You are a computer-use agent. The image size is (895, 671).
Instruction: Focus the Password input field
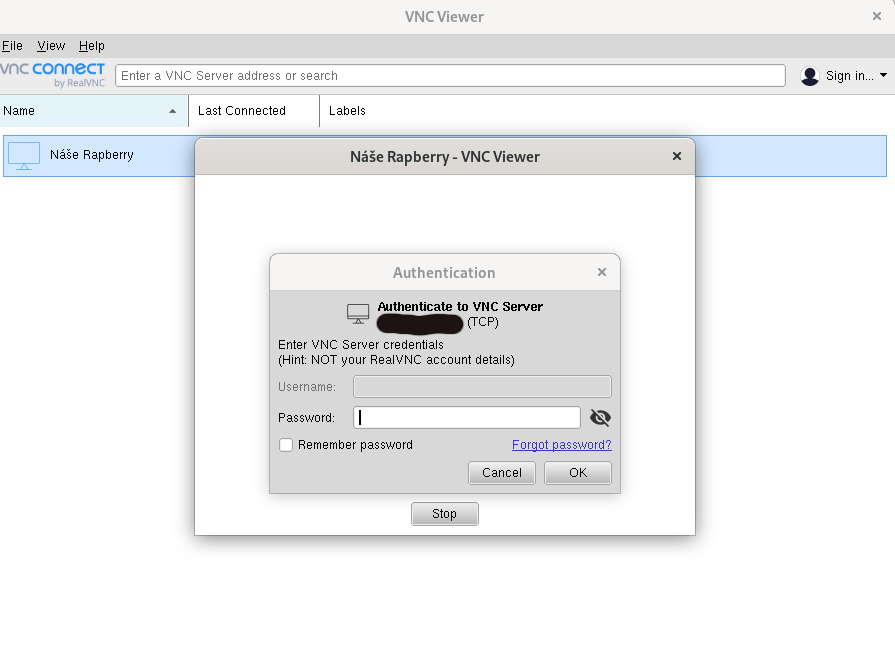[467, 418]
